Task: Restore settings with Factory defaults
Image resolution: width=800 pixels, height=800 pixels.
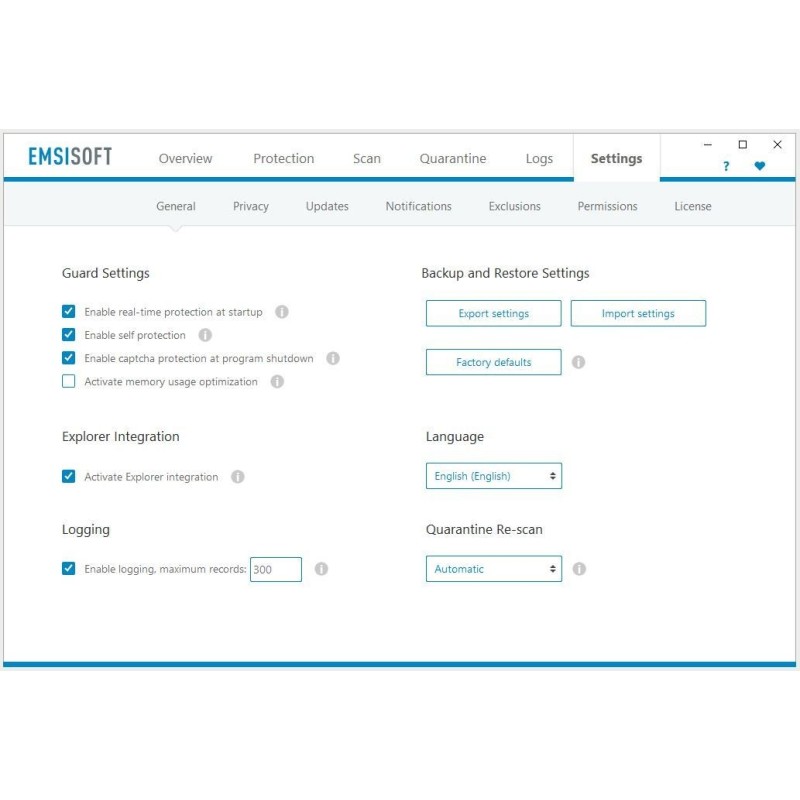Action: pyautogui.click(x=493, y=362)
